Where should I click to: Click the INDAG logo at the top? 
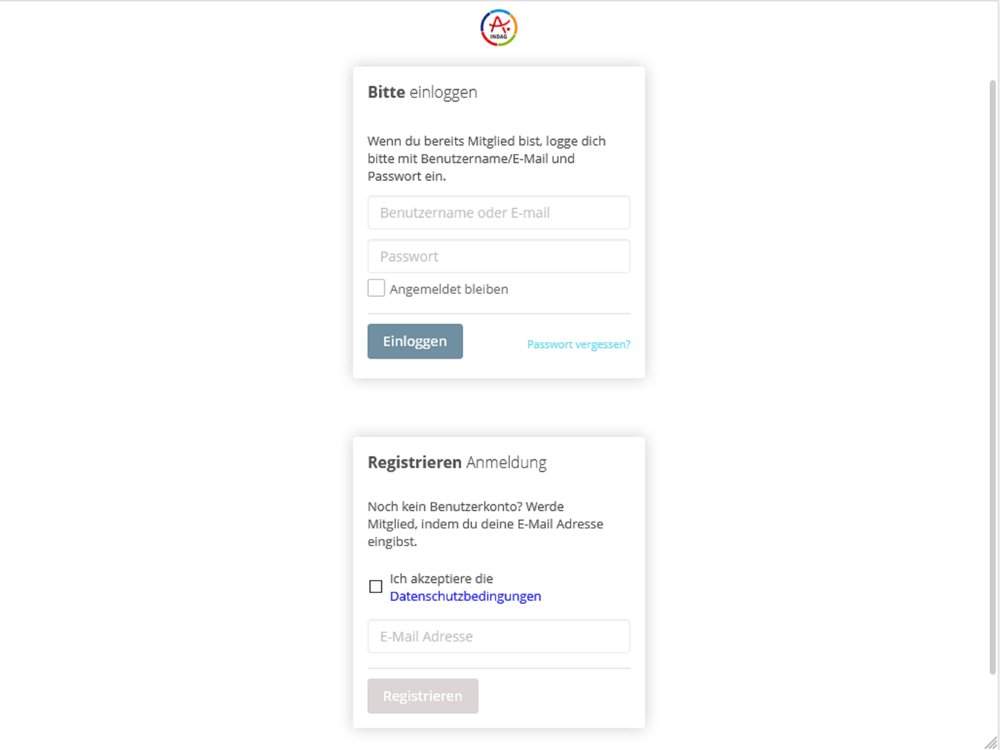pyautogui.click(x=499, y=27)
